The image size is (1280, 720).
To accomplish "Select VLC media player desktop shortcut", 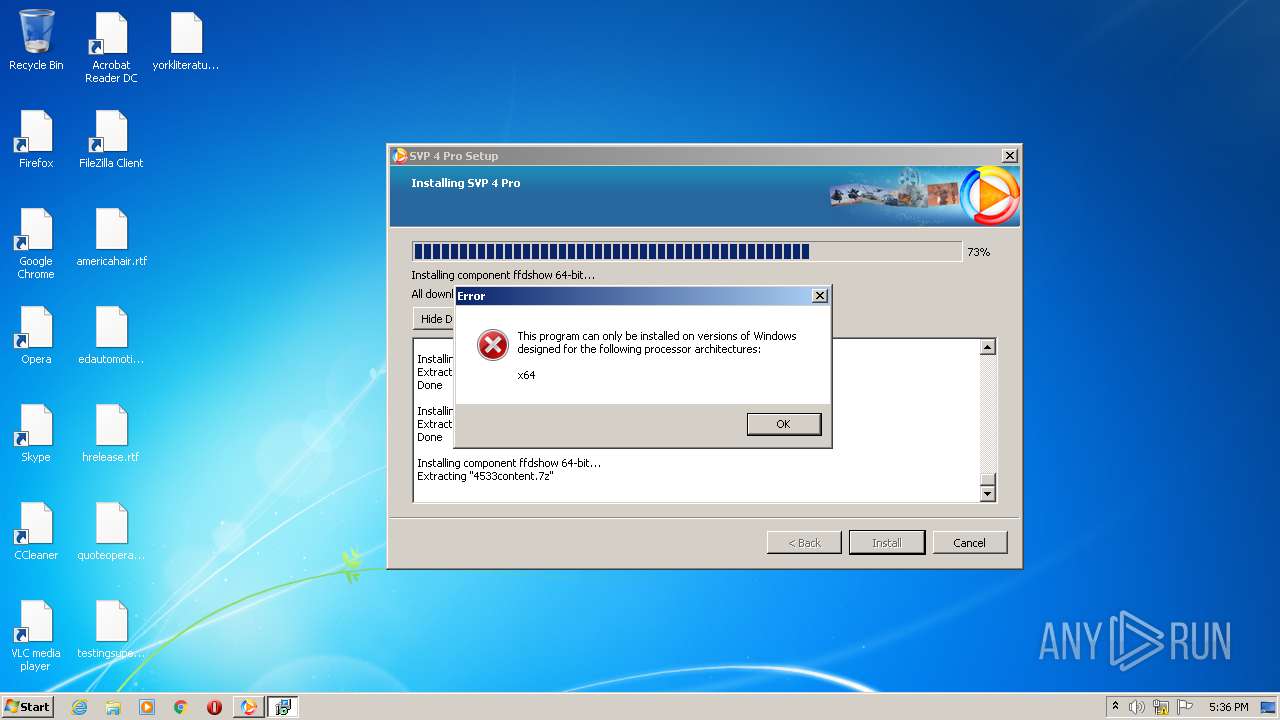I will tap(36, 635).
